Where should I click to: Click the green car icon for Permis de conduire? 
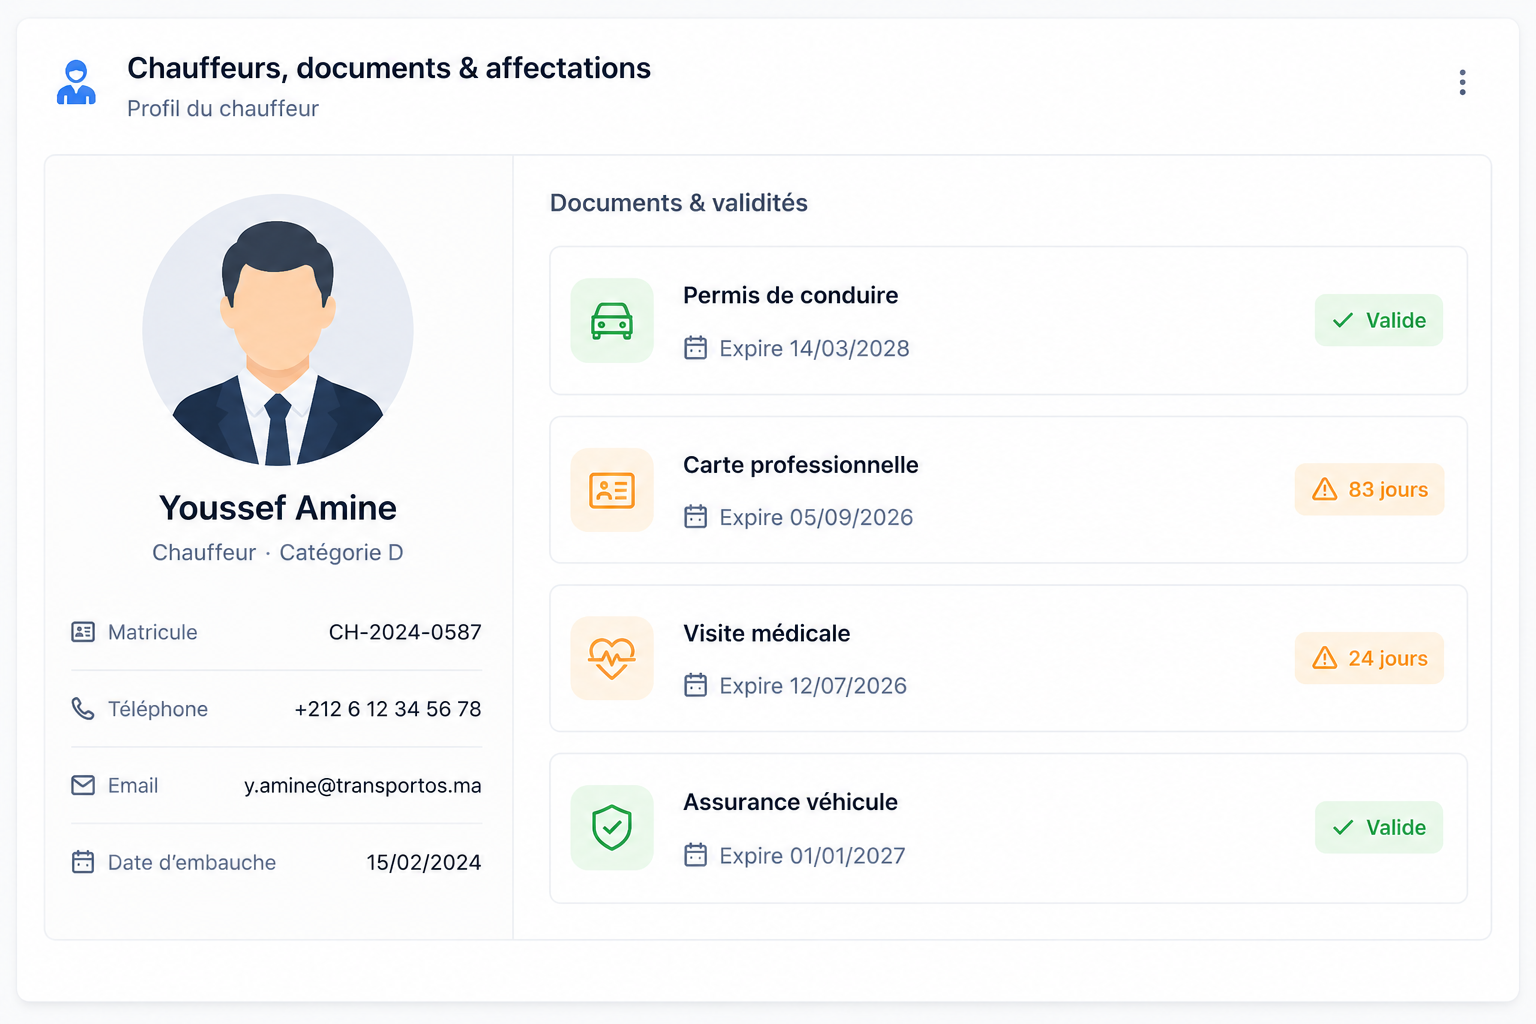pos(612,320)
